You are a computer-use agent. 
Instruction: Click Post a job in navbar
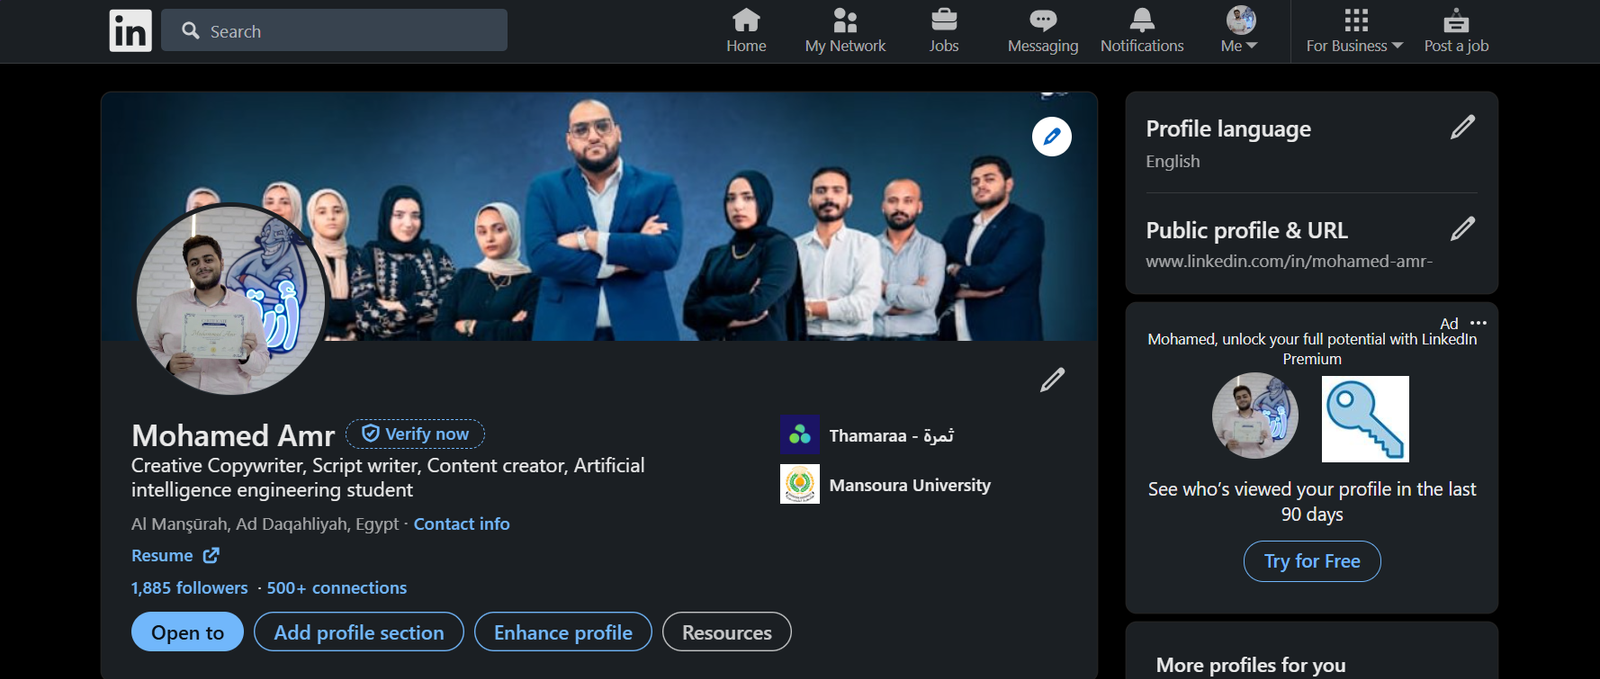1456,31
